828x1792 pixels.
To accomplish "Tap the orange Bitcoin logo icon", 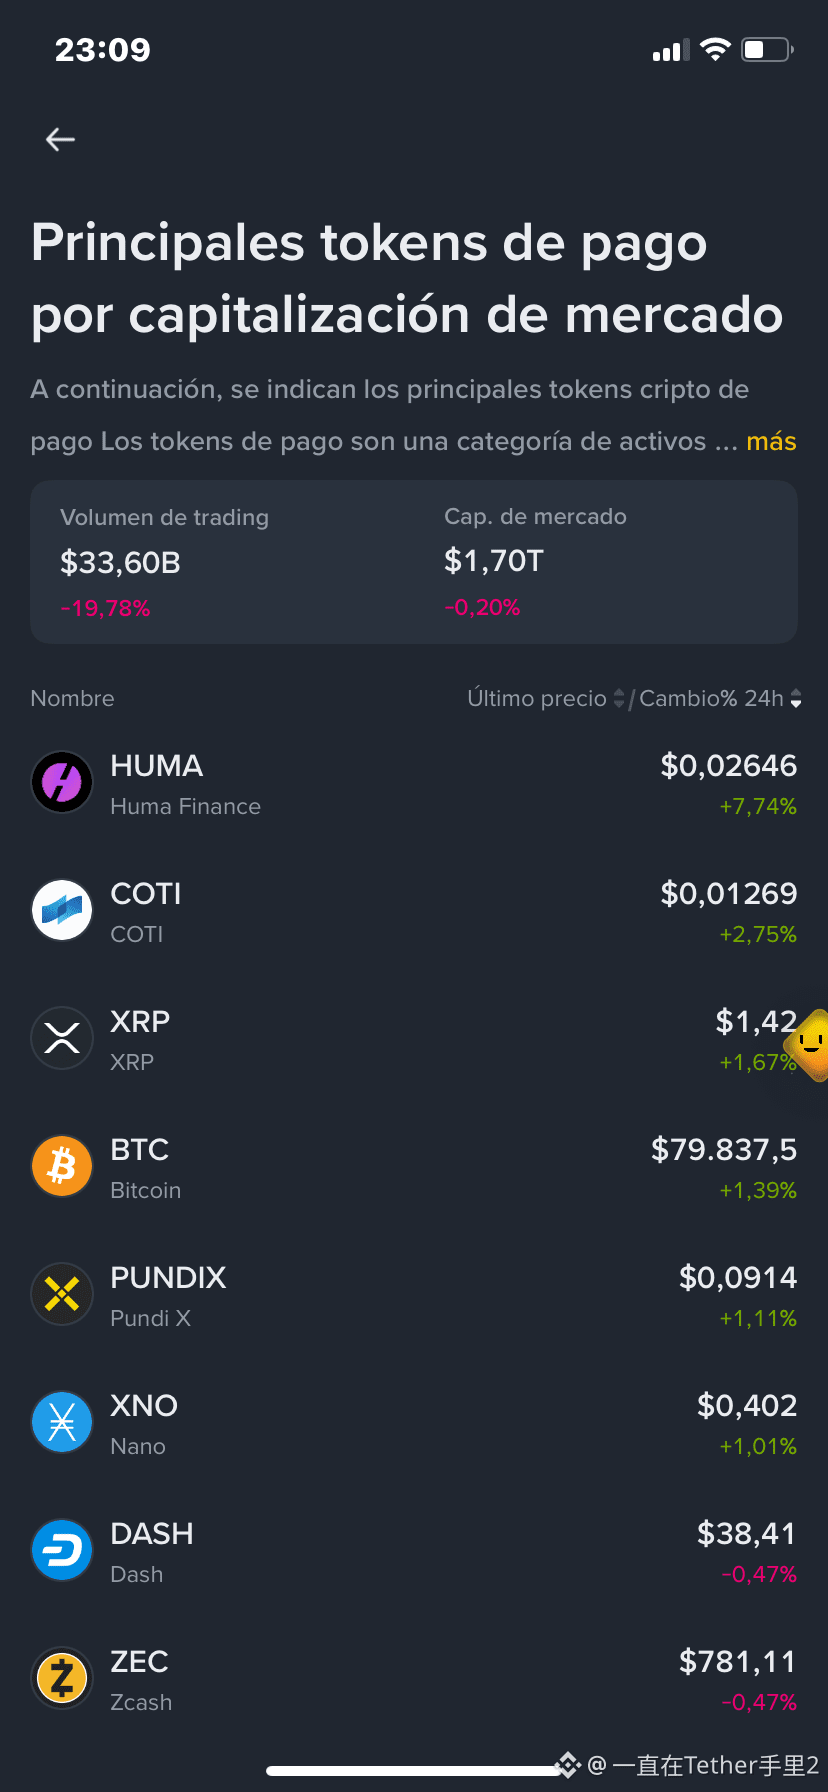I will 62,1166.
